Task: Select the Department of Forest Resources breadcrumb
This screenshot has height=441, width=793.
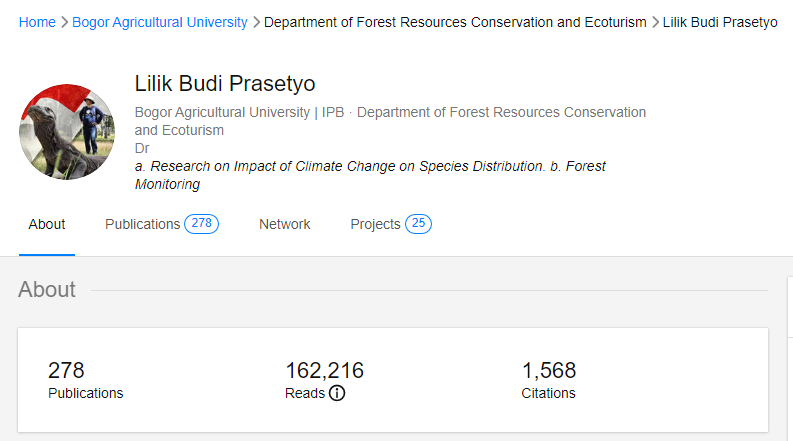Action: pyautogui.click(x=455, y=22)
